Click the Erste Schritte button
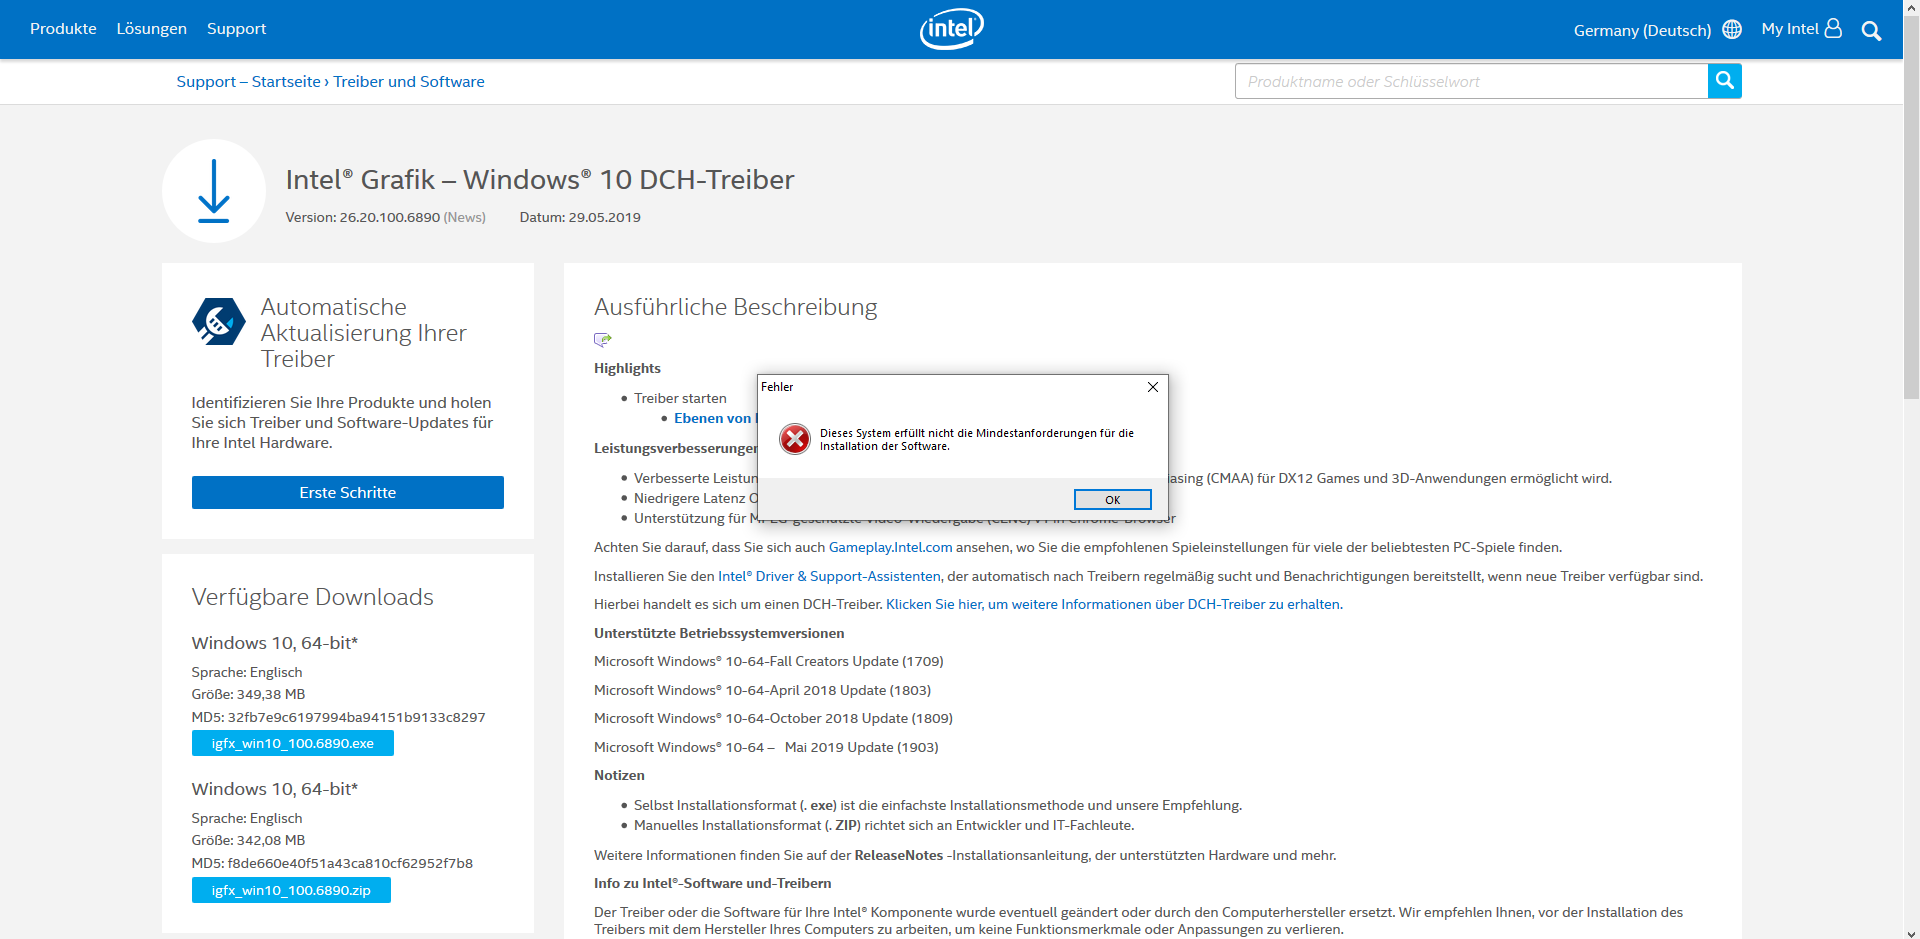Screen dimensions: 1920x939 347,492
